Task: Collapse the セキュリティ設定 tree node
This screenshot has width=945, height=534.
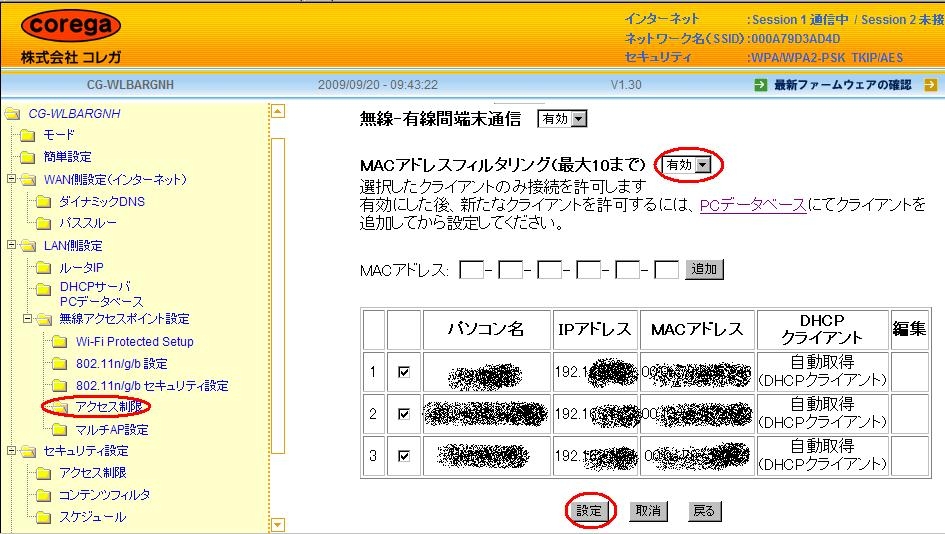Action: click(x=11, y=450)
